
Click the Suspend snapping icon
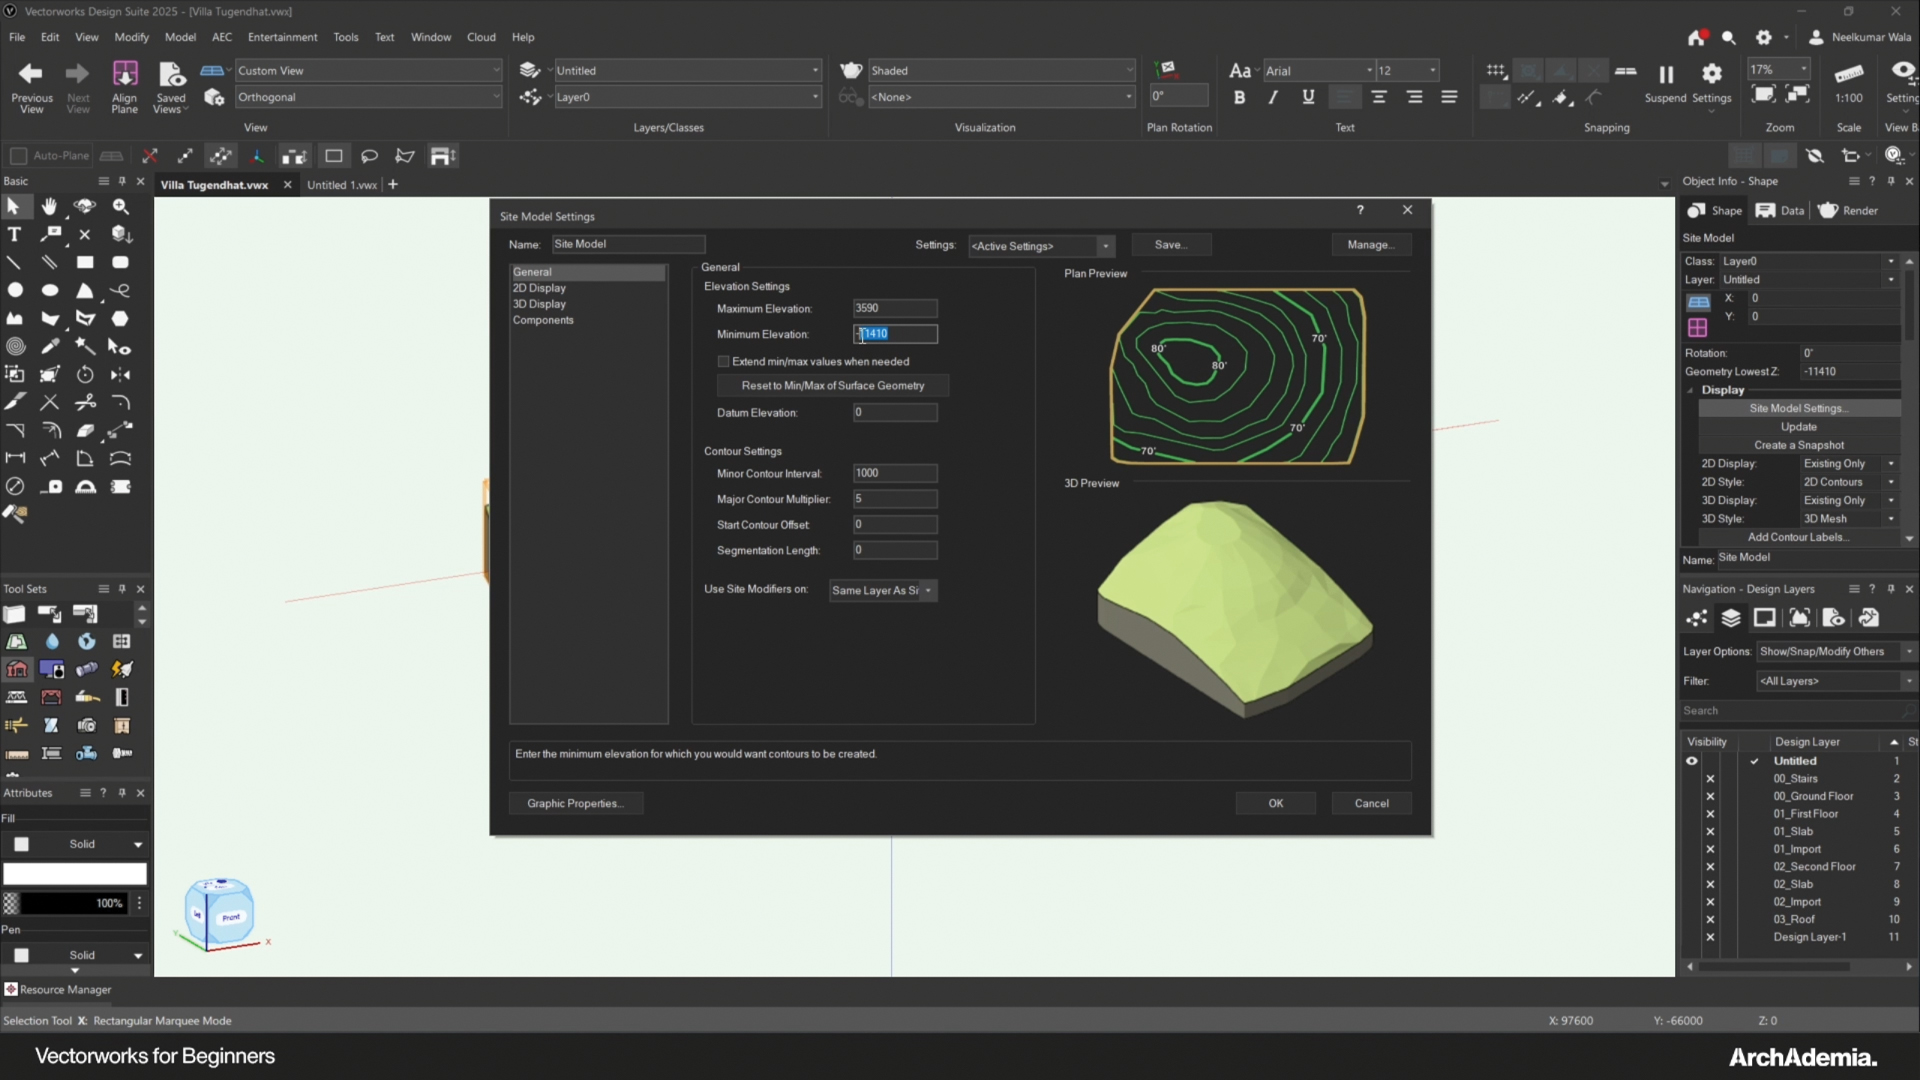pyautogui.click(x=1665, y=74)
